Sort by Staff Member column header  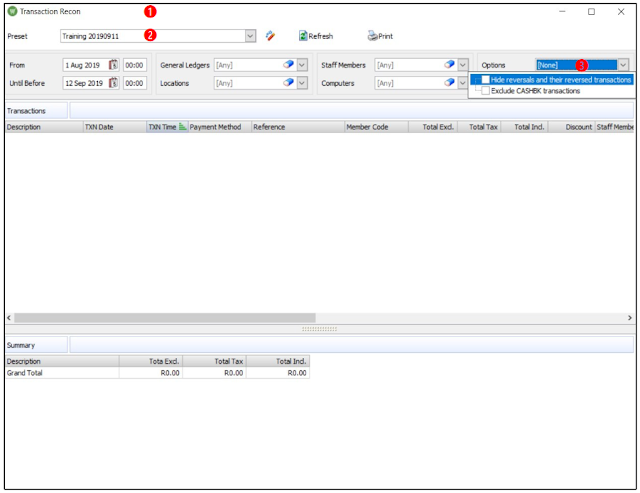tap(615, 127)
